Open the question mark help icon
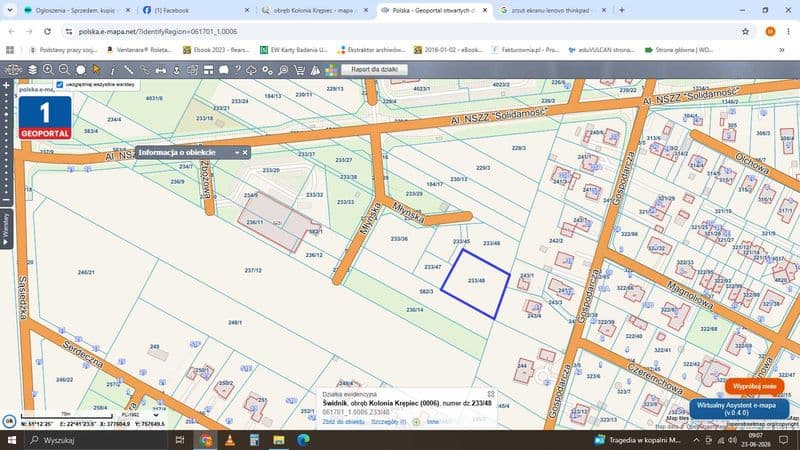 click(x=237, y=70)
